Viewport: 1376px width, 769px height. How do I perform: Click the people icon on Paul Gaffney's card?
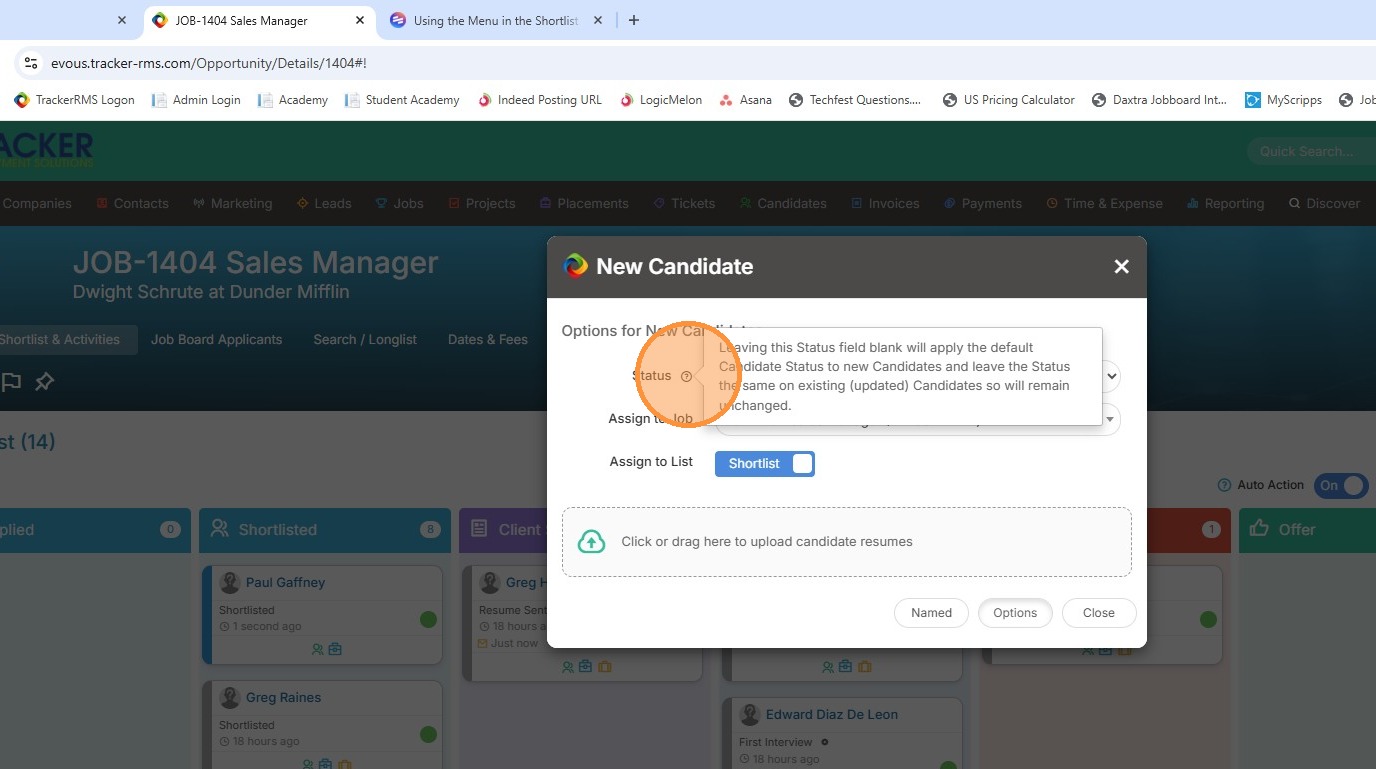317,649
